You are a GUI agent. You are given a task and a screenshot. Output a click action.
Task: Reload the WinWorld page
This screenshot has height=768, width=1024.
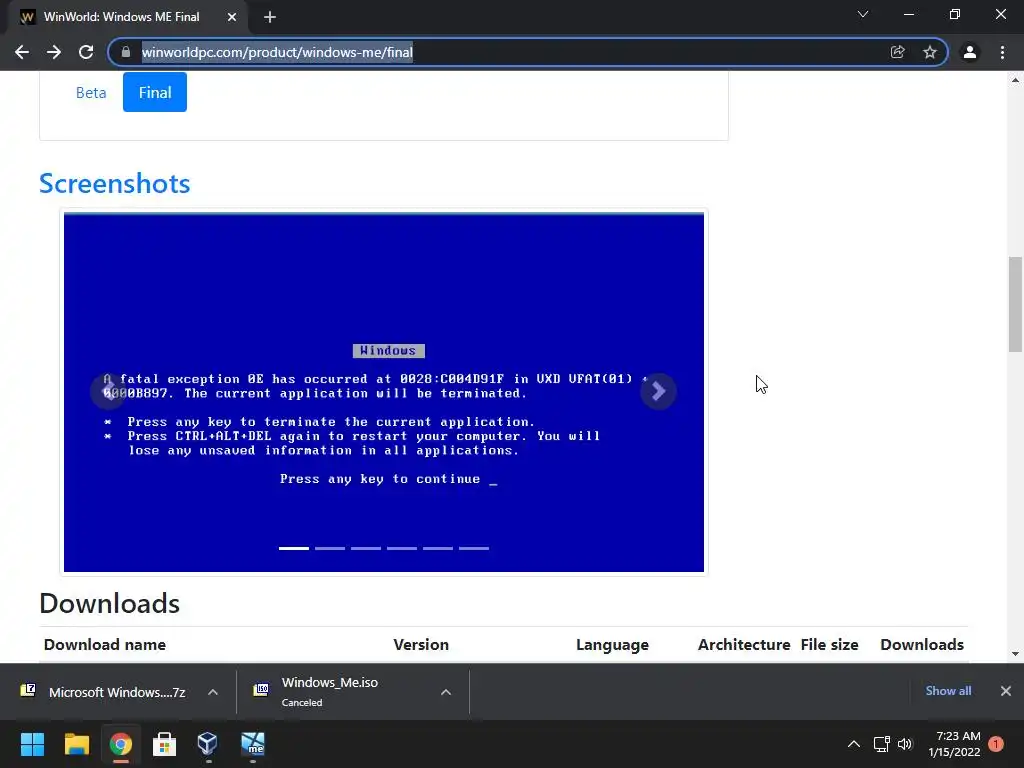click(x=86, y=52)
